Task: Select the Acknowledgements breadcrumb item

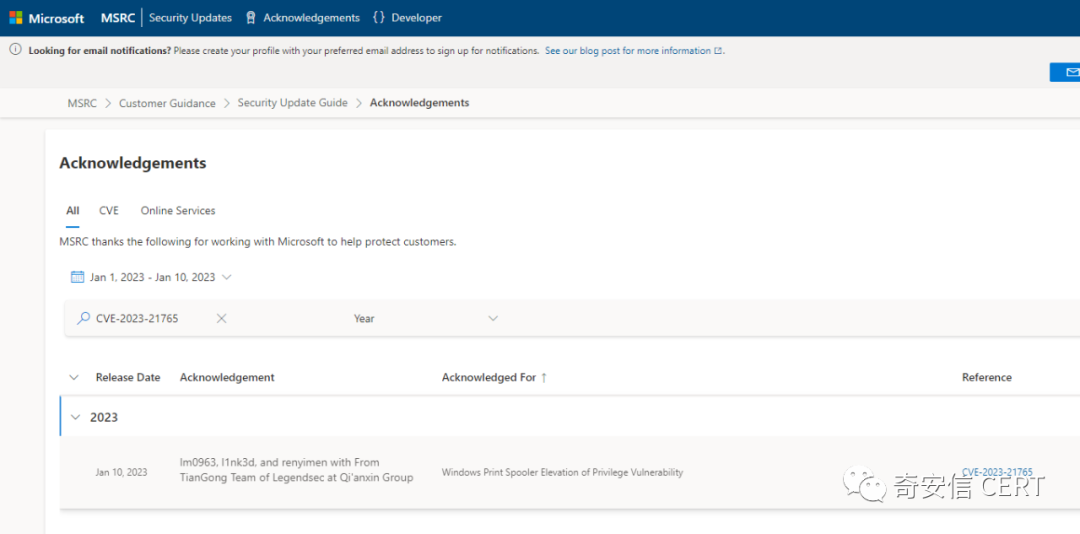Action: (x=419, y=103)
